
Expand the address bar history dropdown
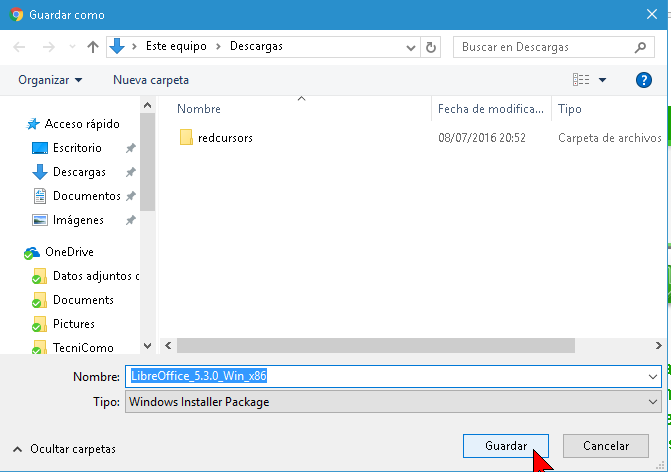click(411, 47)
